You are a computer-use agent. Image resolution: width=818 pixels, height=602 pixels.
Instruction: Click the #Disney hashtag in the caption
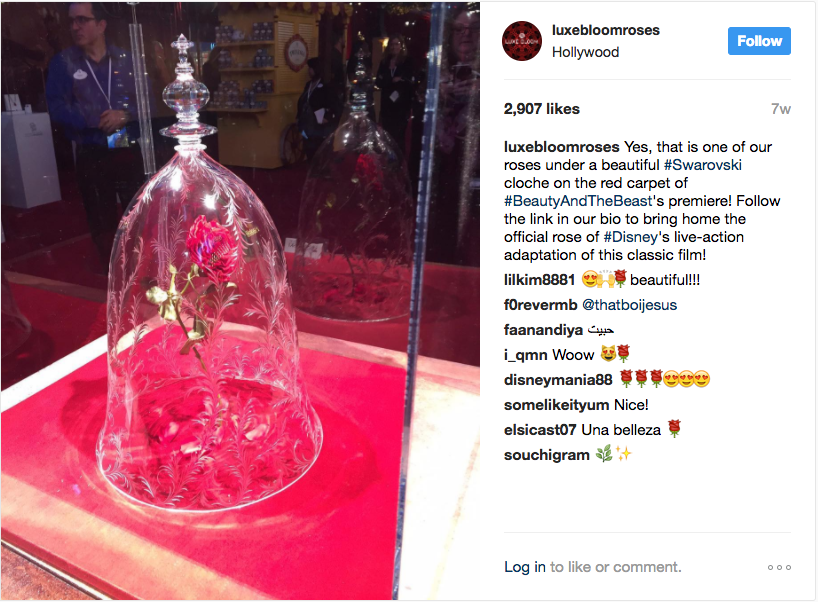[x=630, y=237]
